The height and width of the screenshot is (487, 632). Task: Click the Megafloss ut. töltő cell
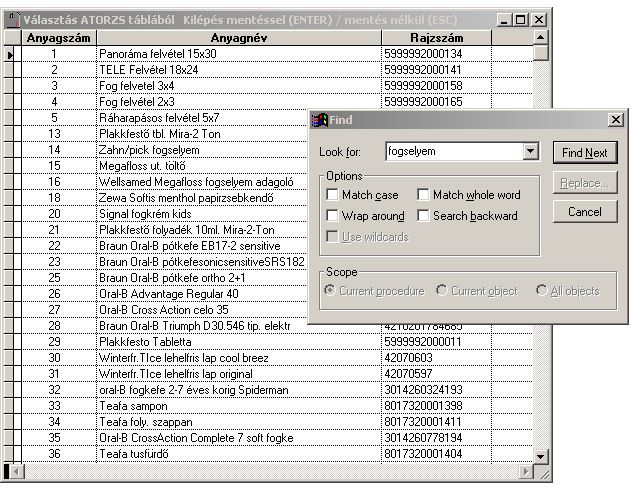pyautogui.click(x=202, y=166)
